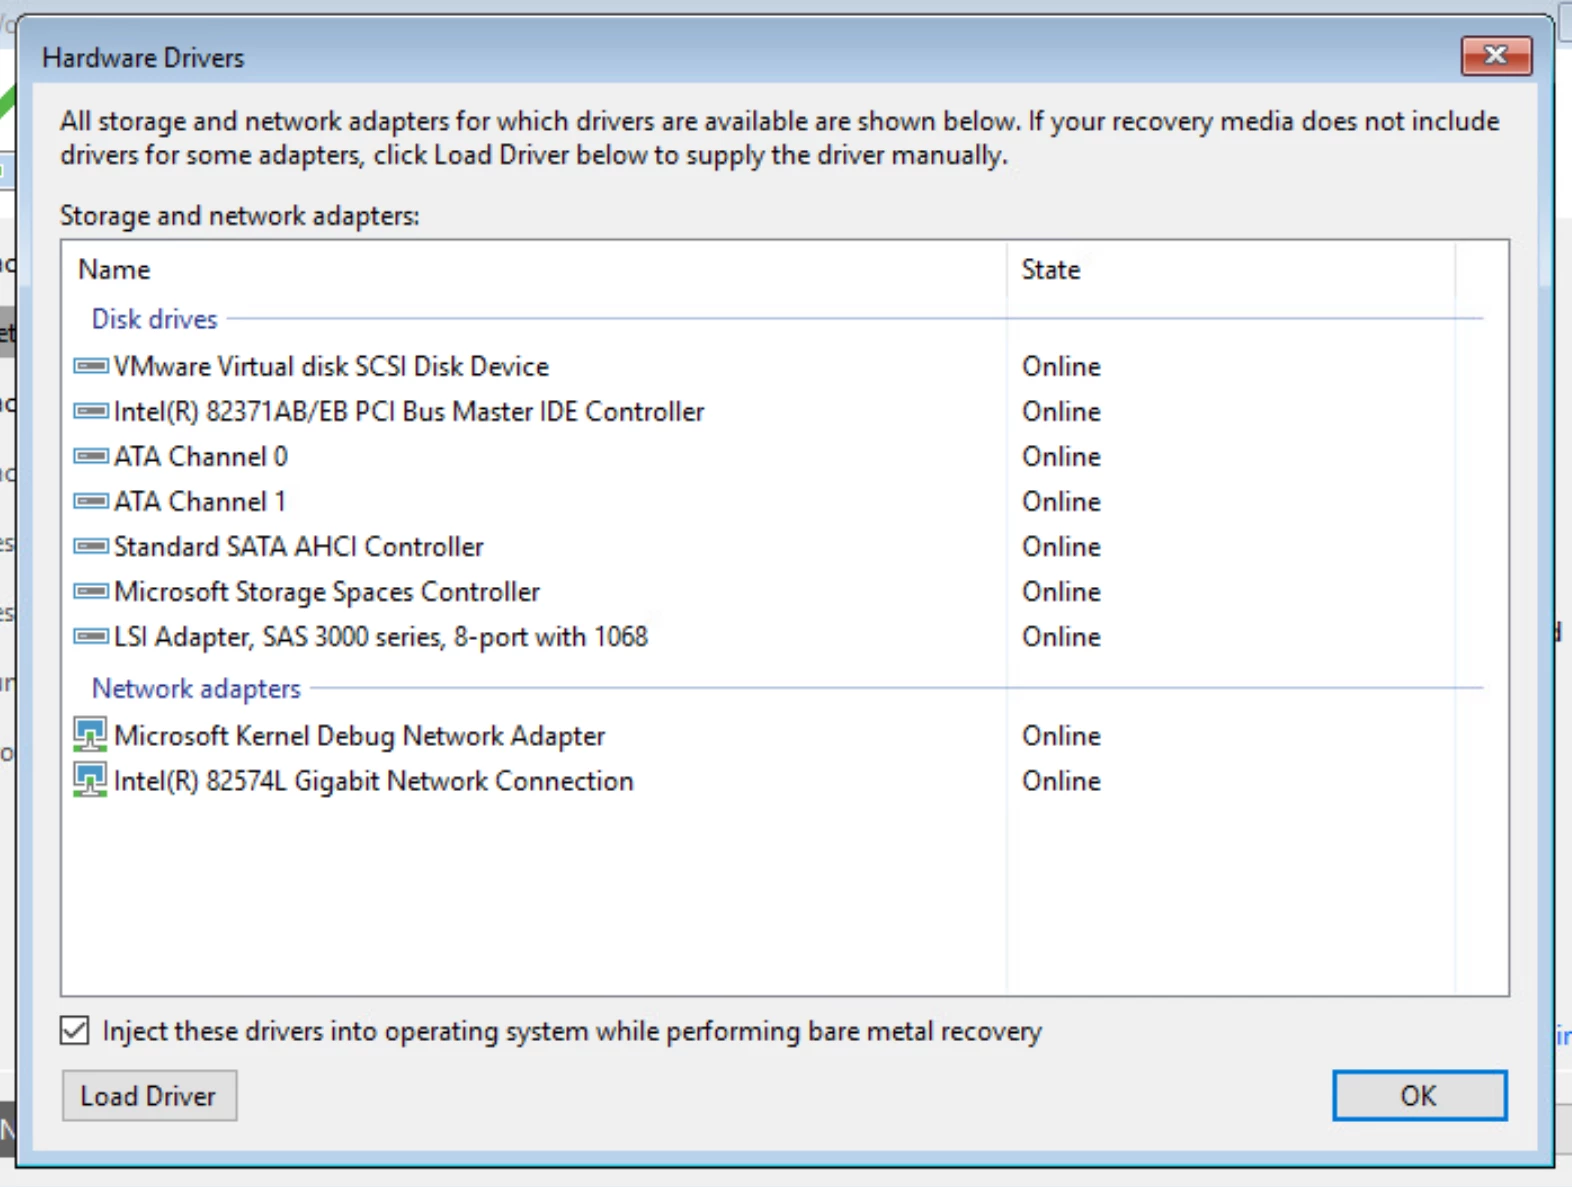The width and height of the screenshot is (1572, 1187).
Task: Click the VMware Virtual disk device icon
Action: (91, 366)
